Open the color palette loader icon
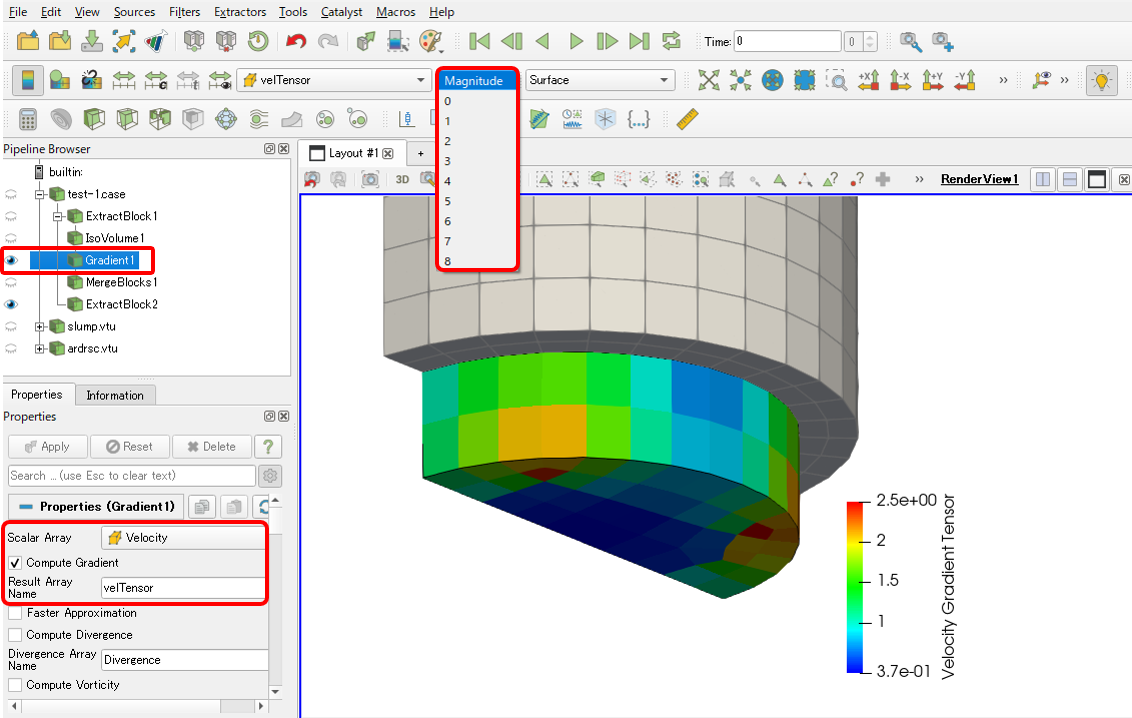 [430, 41]
